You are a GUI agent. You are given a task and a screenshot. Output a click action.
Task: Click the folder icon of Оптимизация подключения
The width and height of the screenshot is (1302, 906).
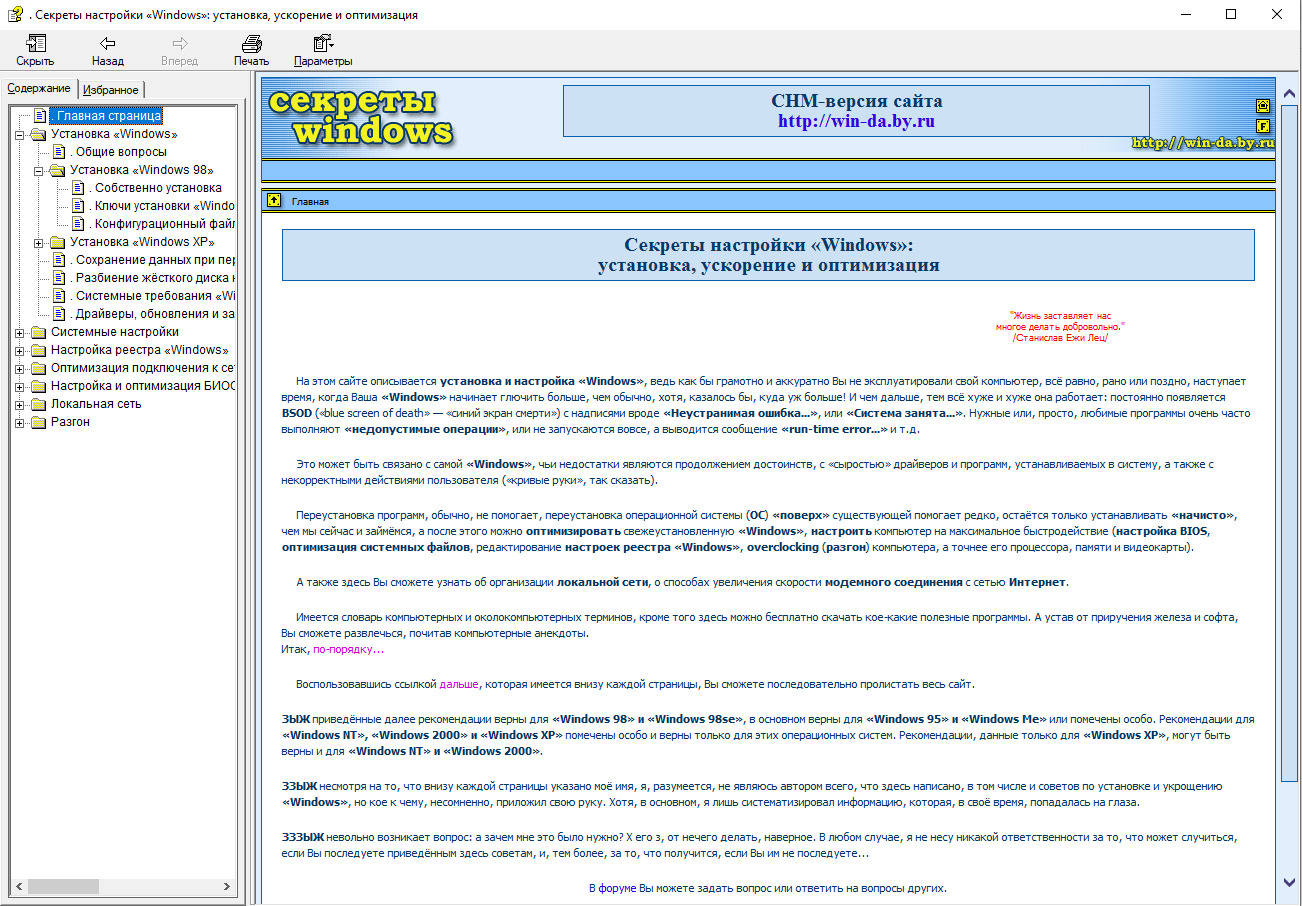click(x=40, y=368)
